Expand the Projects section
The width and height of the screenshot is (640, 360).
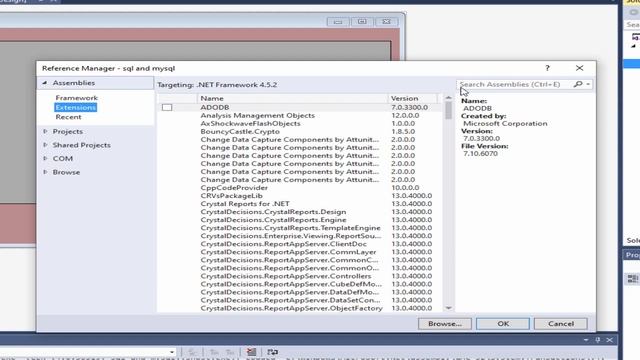[45, 131]
